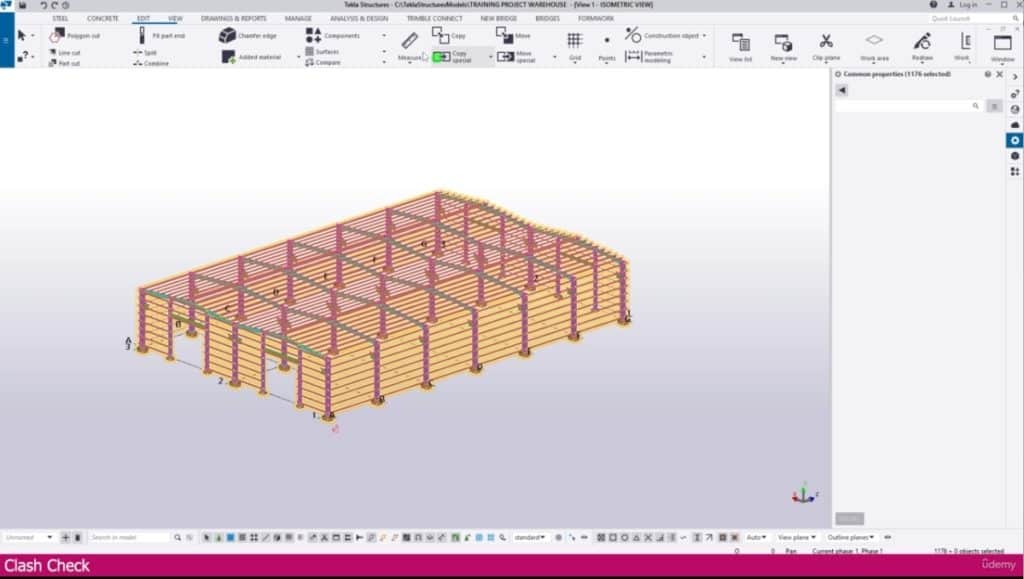Open the Auto snap depth dropdown

pos(756,537)
